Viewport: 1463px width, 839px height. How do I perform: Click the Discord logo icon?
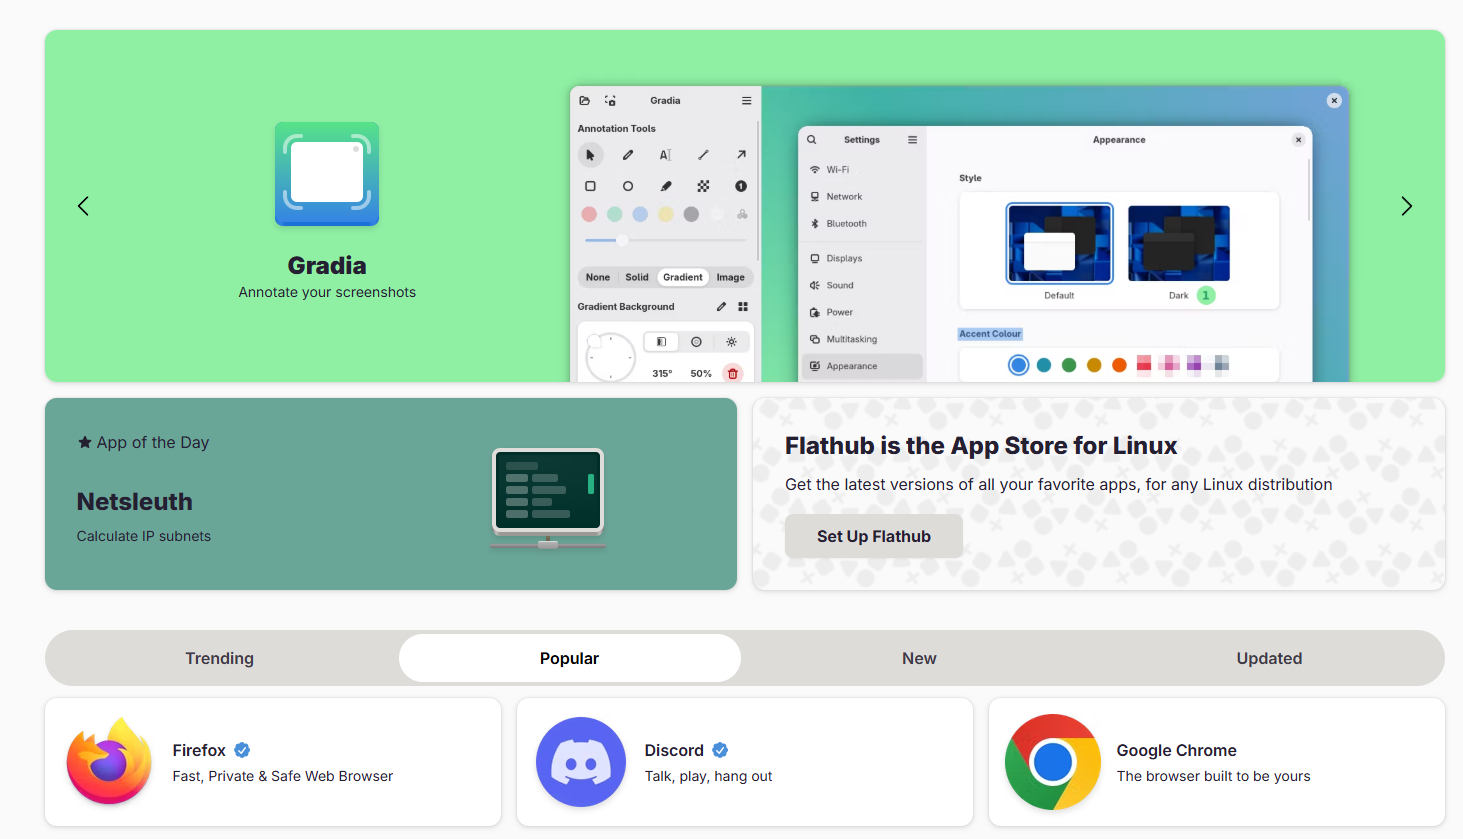tap(581, 762)
